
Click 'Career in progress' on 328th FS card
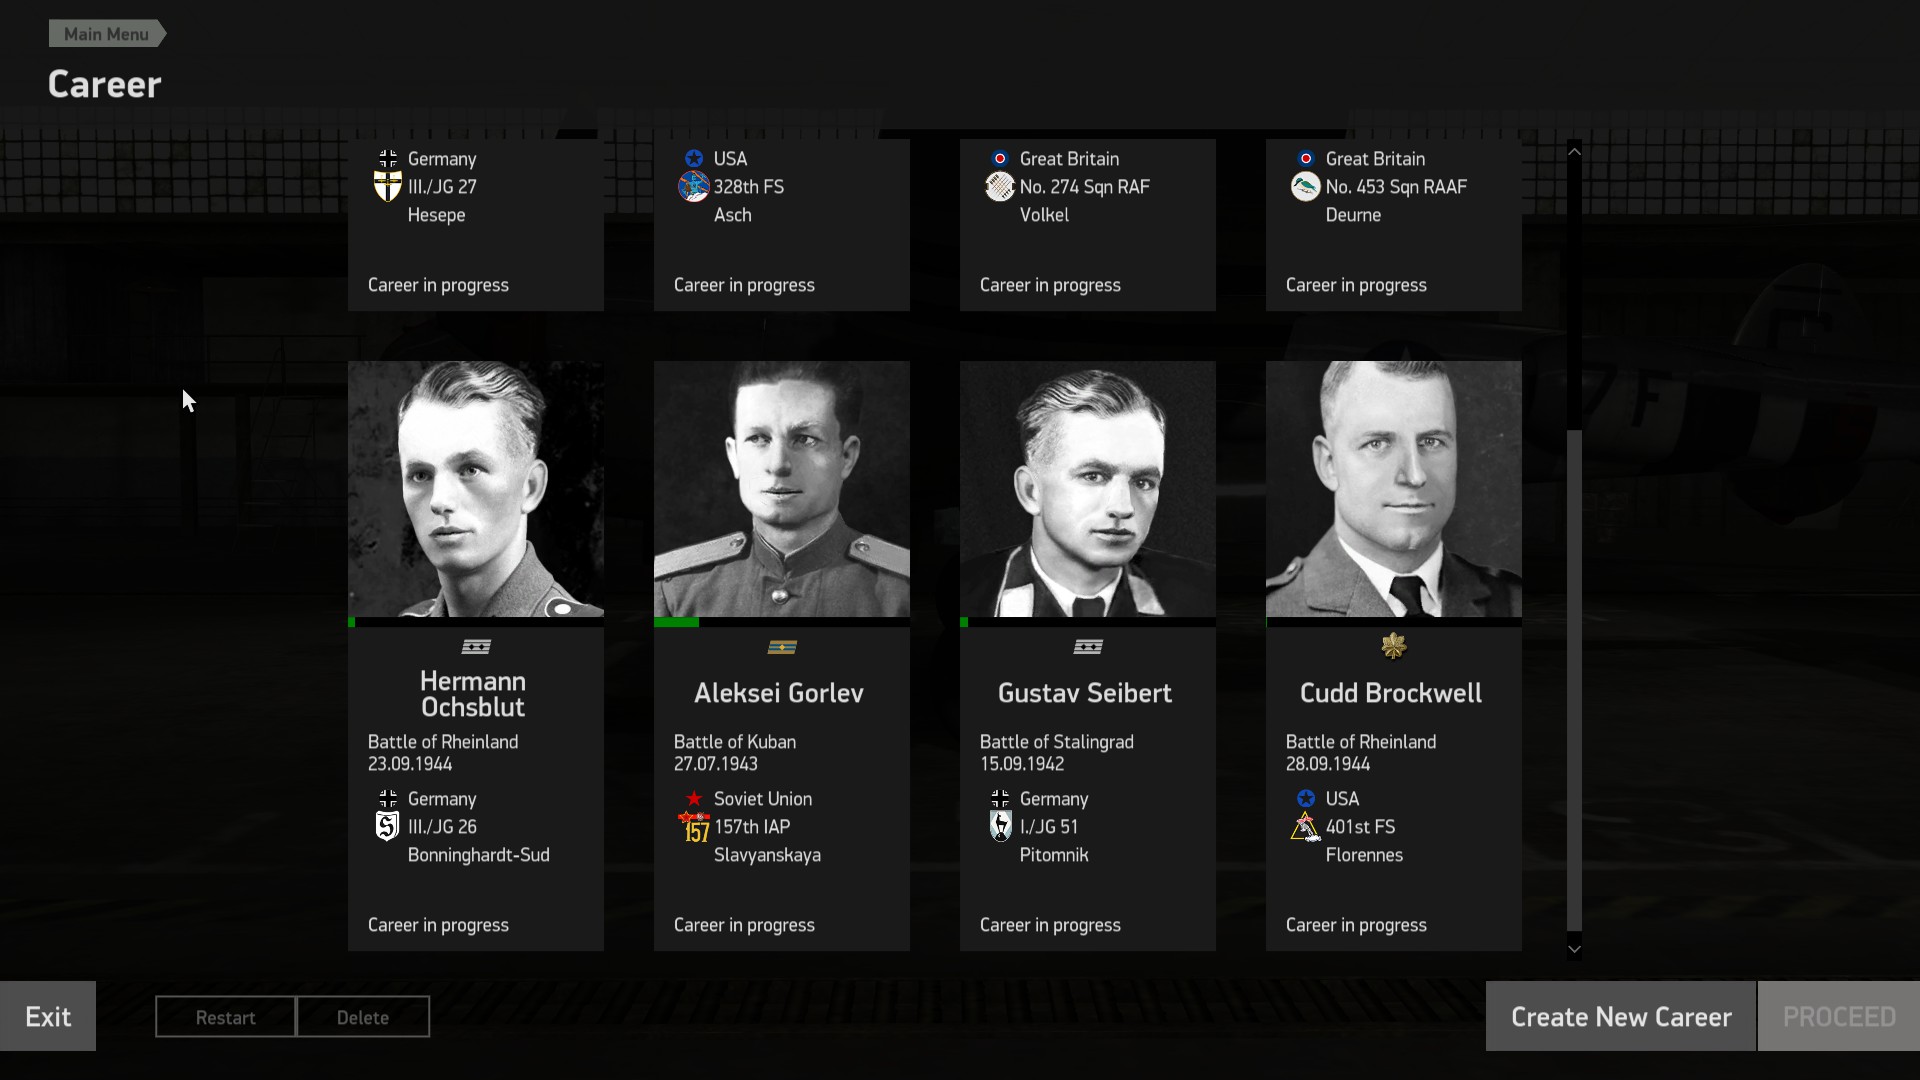point(744,285)
